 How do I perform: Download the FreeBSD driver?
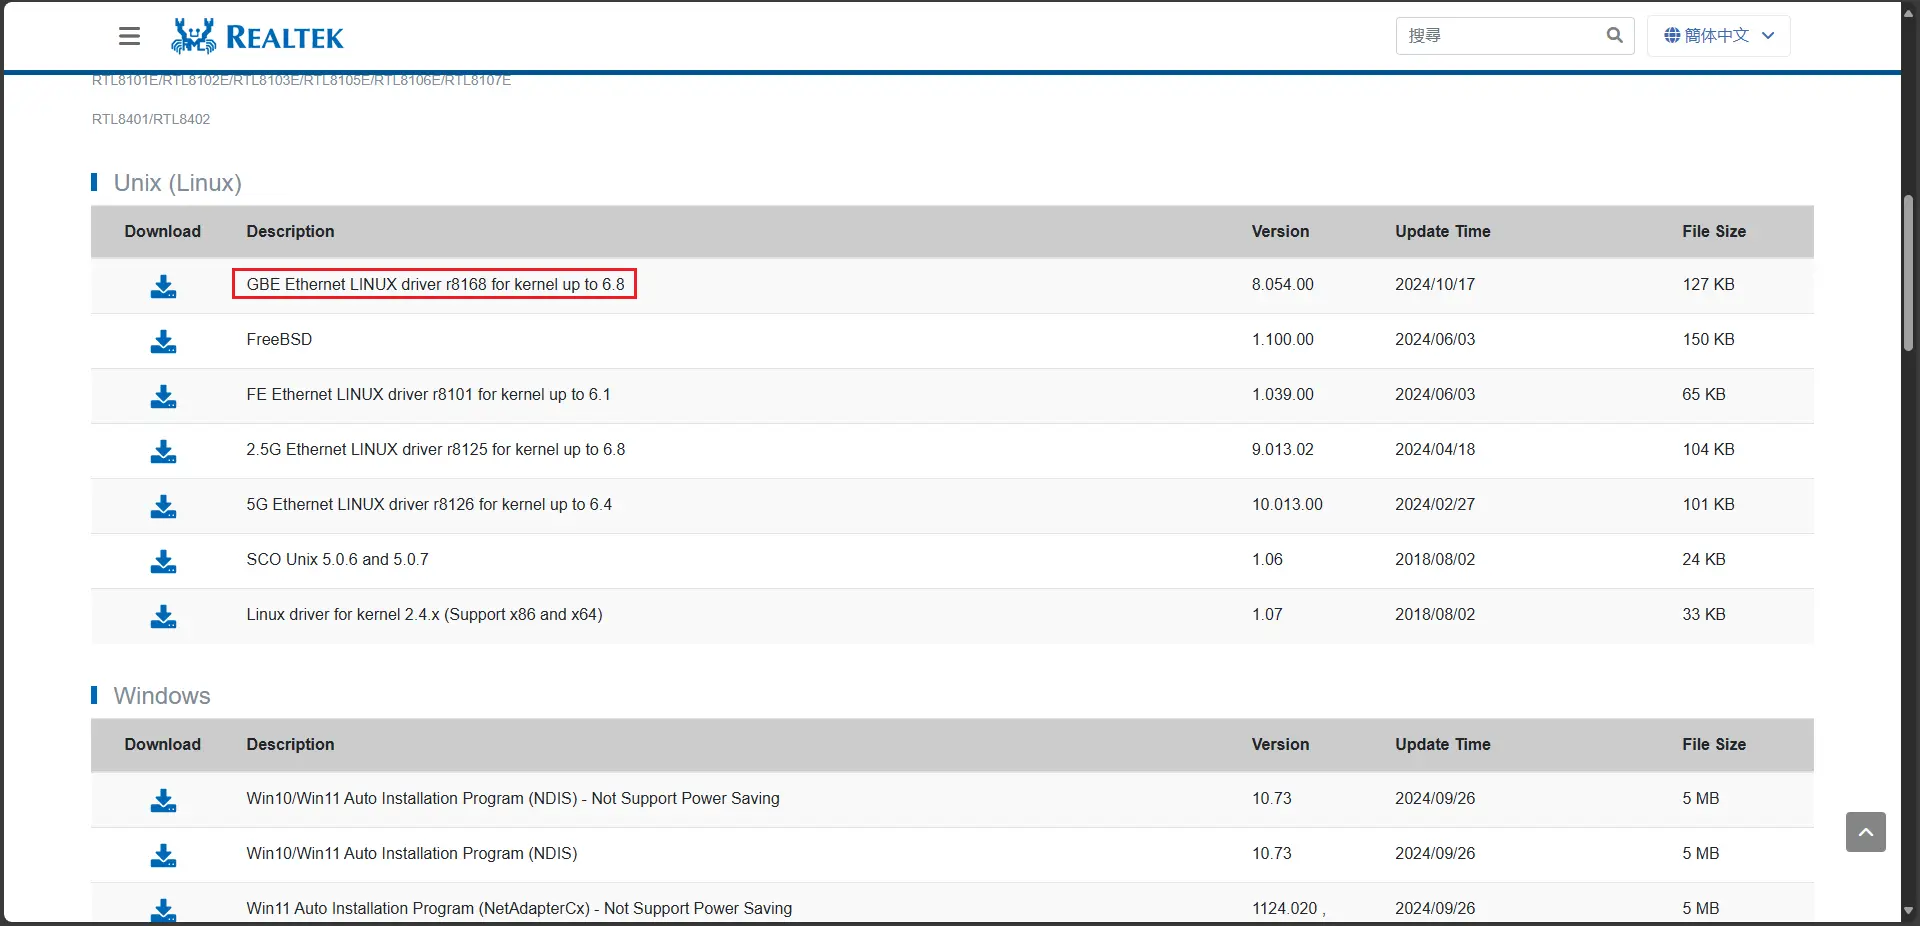pos(163,342)
